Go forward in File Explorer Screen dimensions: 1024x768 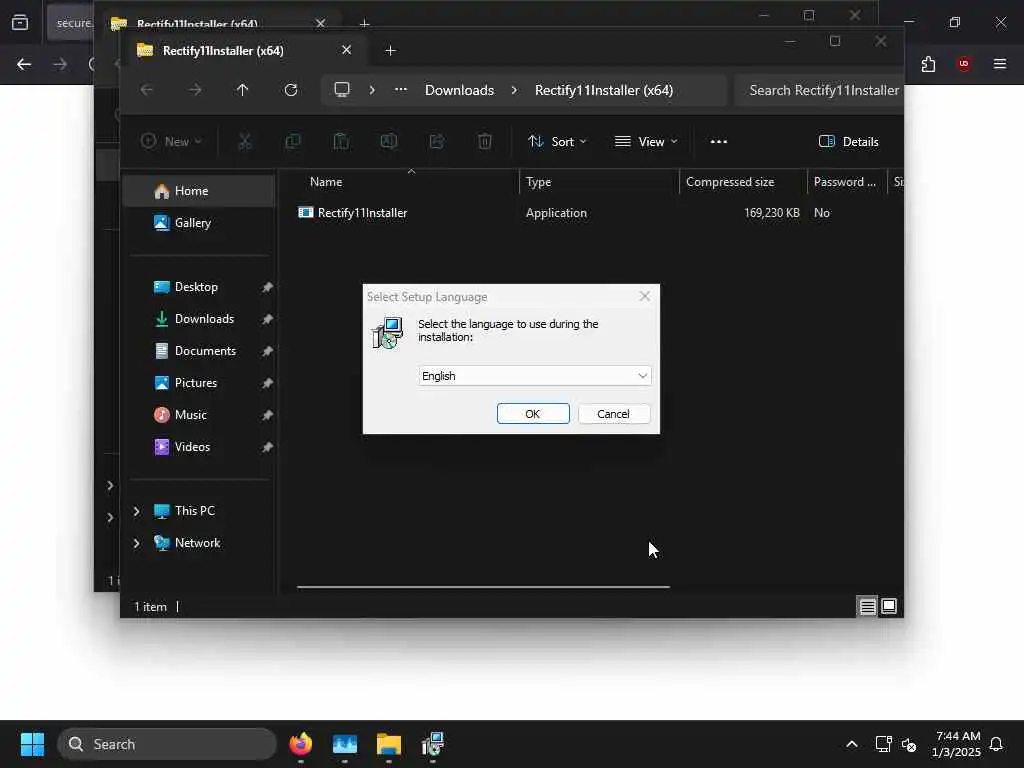point(195,90)
